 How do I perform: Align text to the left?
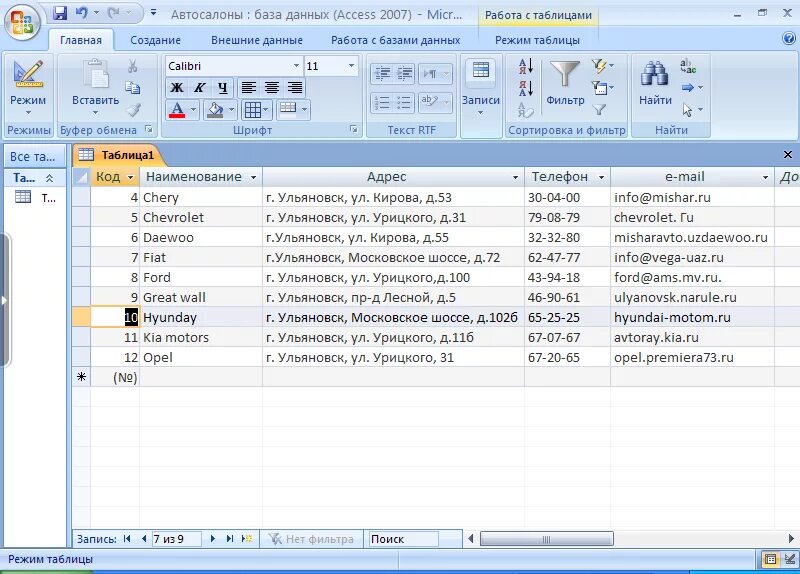pyautogui.click(x=248, y=88)
